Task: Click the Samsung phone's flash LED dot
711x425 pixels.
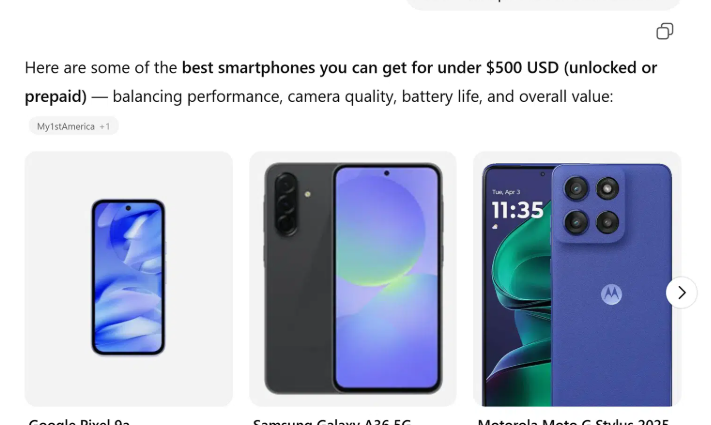Action: tap(307, 194)
